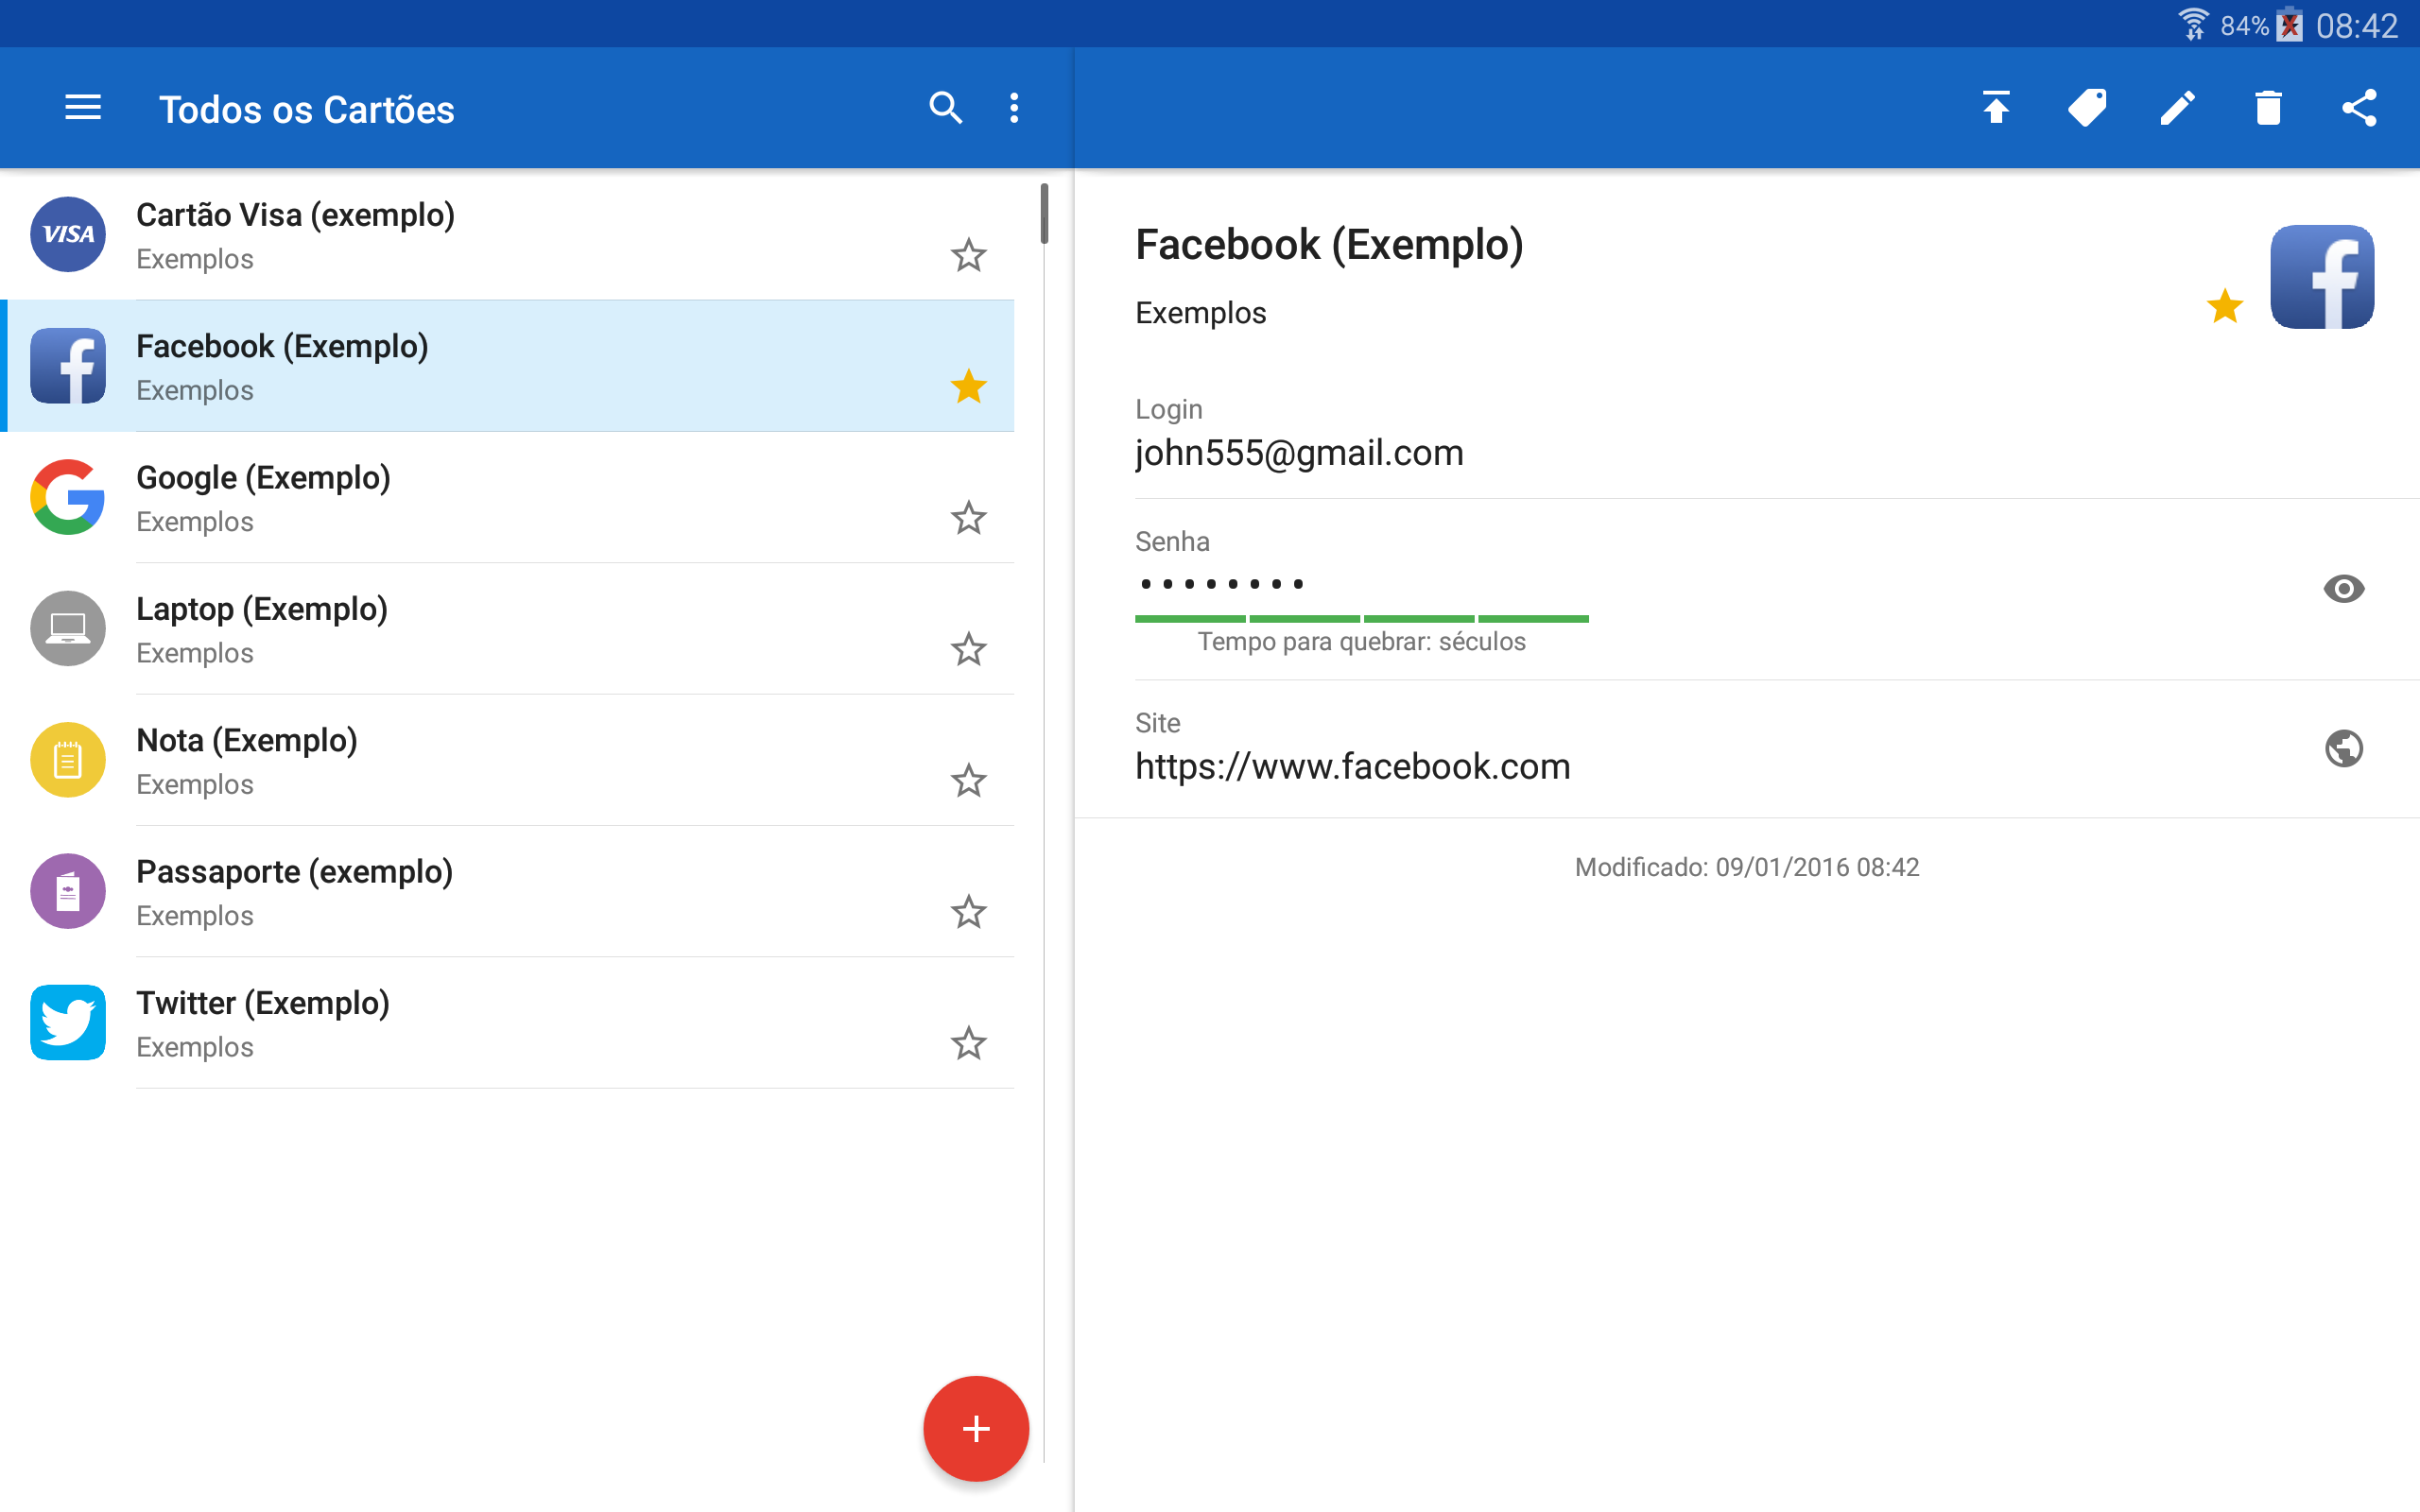Click the Visa card icon

click(x=68, y=234)
